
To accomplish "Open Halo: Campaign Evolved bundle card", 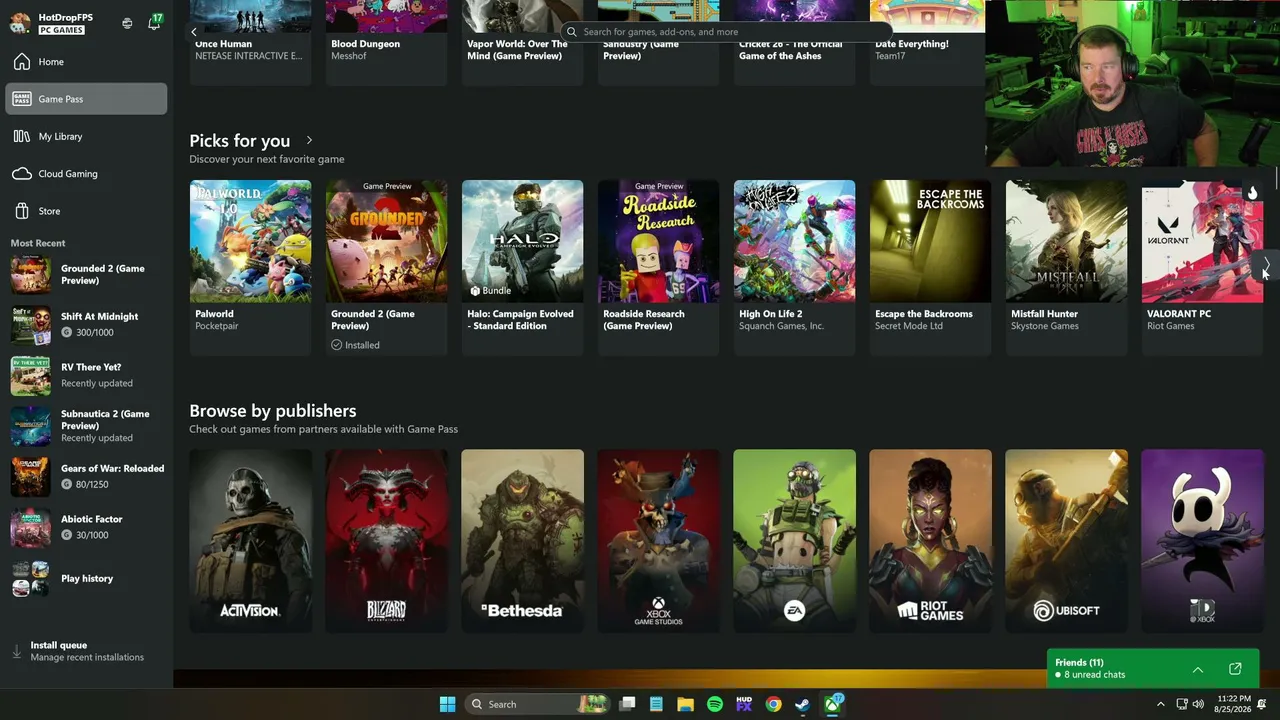I will 523,267.
